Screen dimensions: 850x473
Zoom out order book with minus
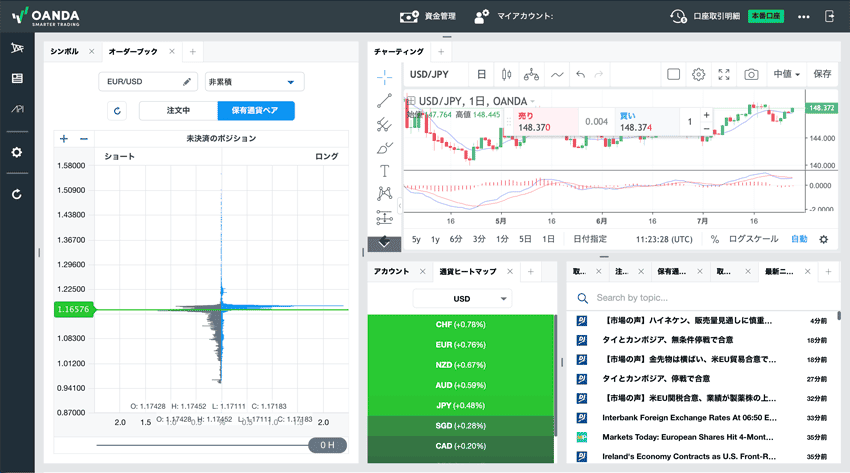tap(83, 139)
